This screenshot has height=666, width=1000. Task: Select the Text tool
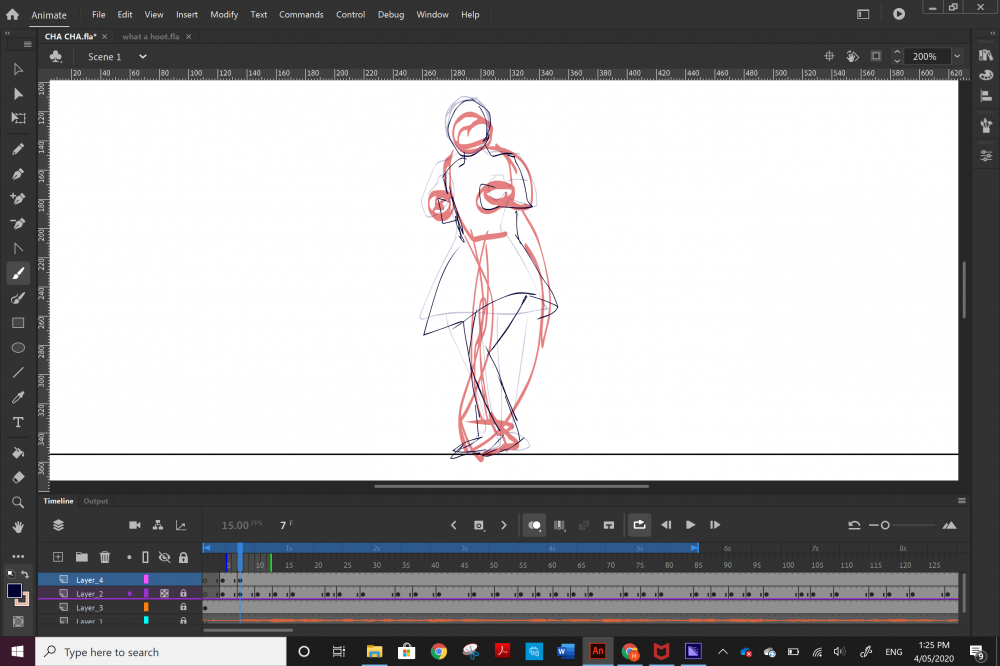point(18,422)
